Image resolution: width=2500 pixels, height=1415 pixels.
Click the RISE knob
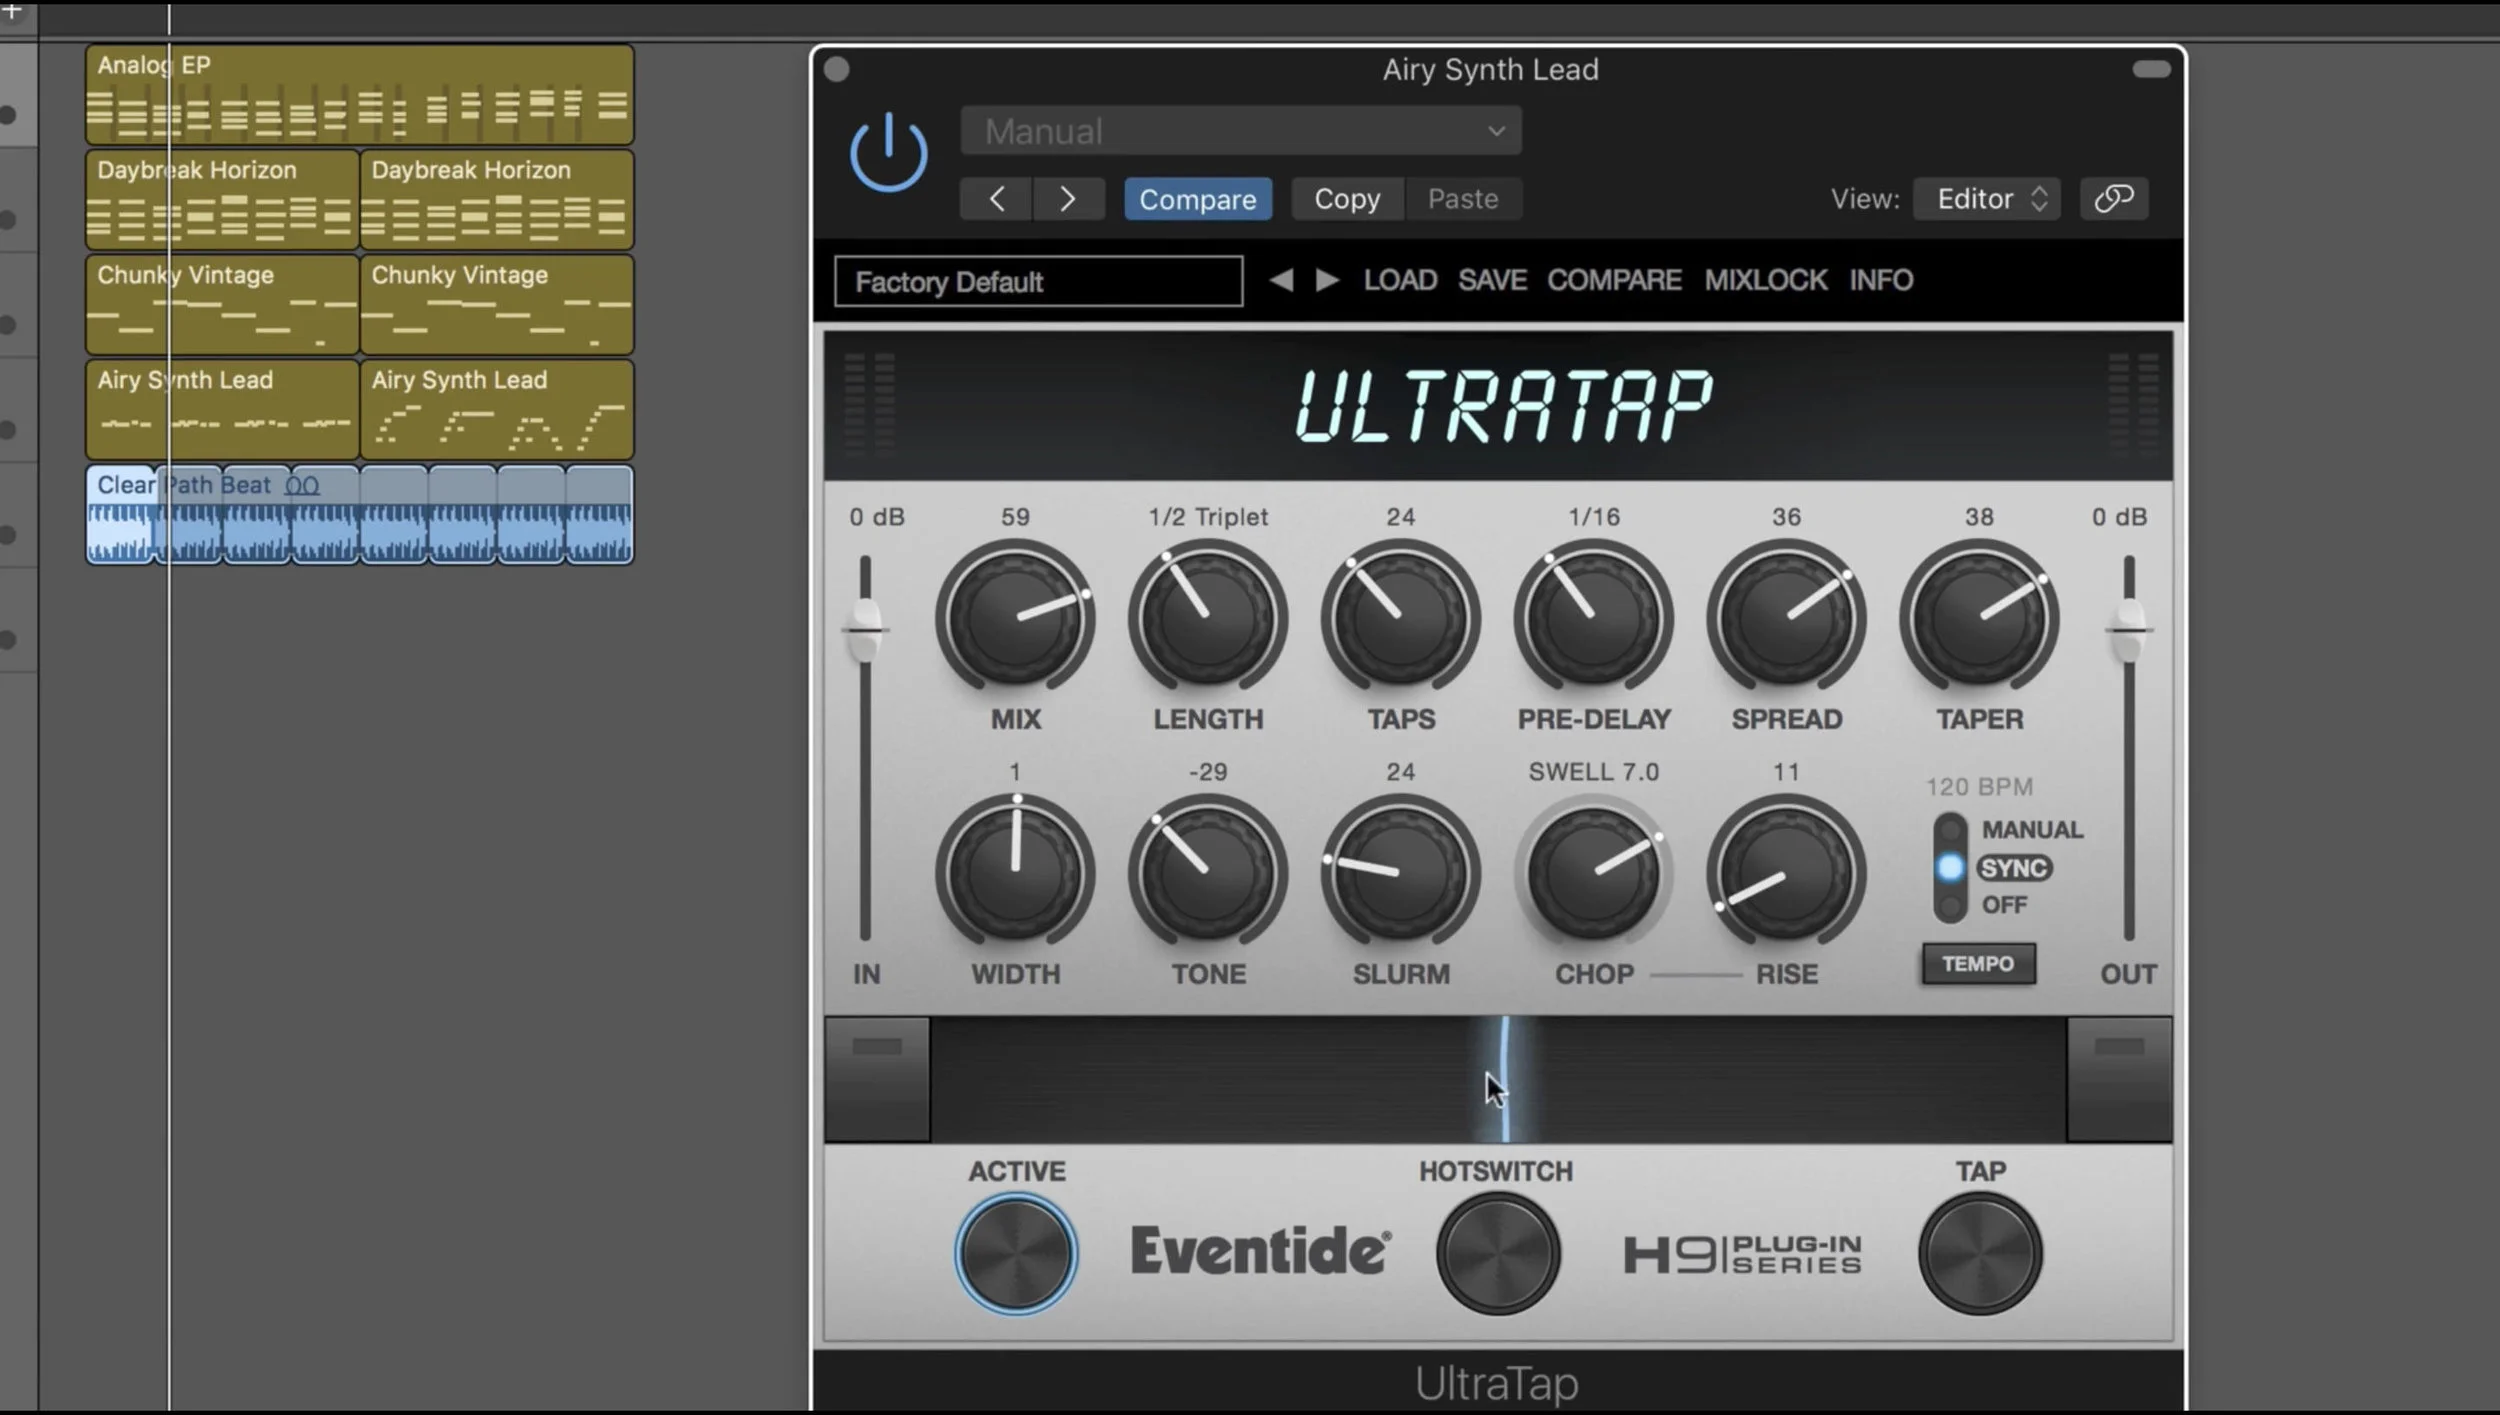pos(1786,873)
